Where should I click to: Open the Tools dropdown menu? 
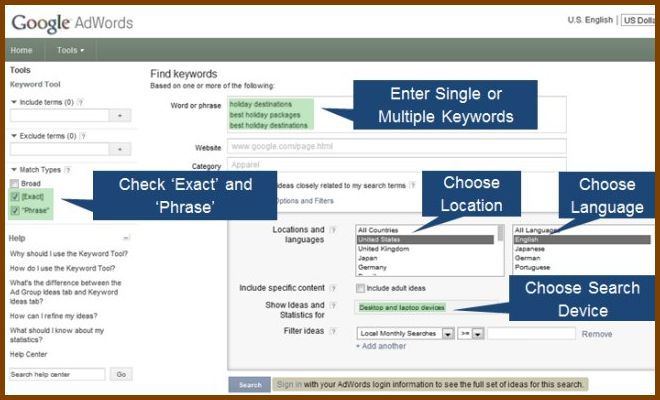(x=70, y=50)
